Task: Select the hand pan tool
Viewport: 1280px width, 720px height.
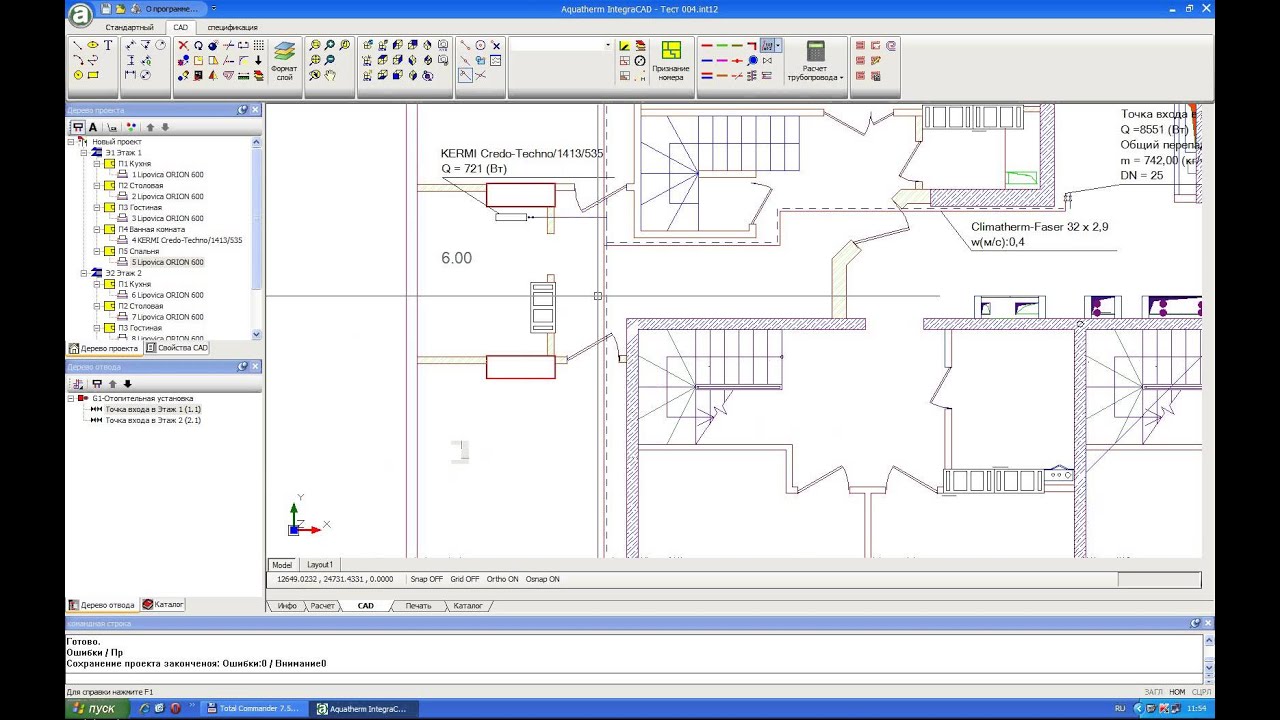Action: tap(330, 75)
